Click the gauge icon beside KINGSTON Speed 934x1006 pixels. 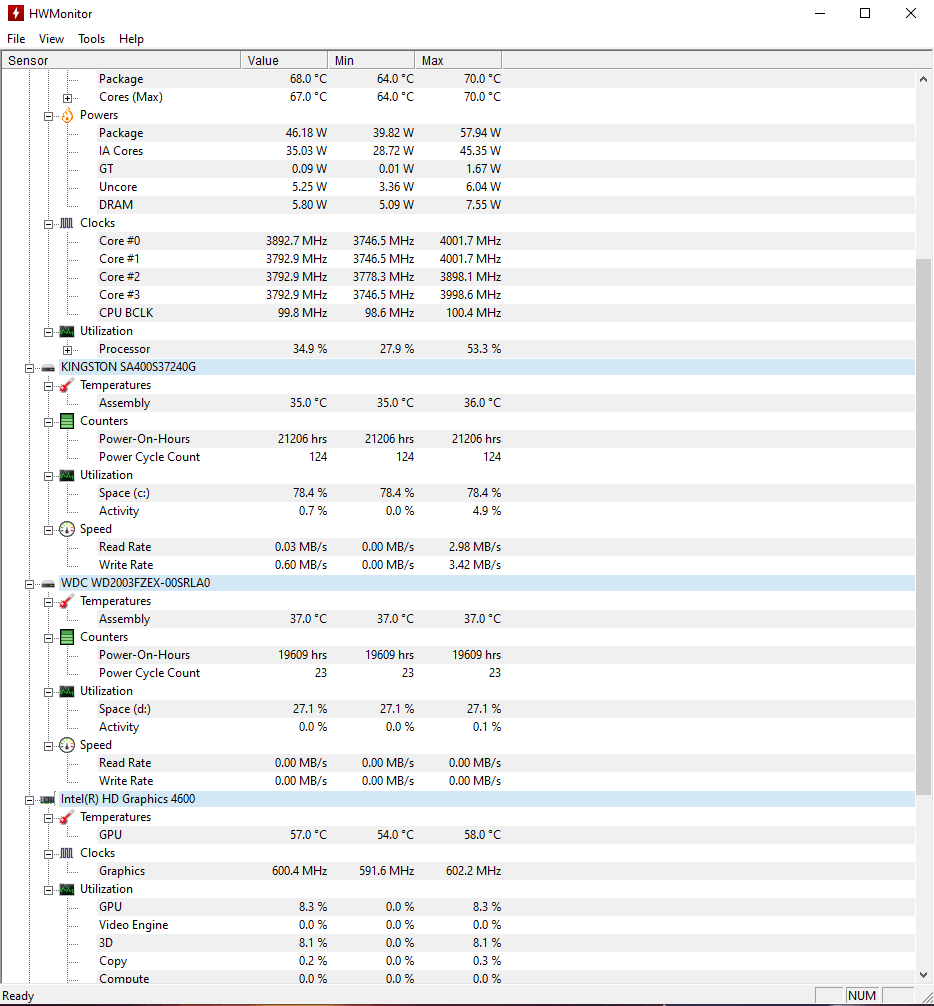tap(67, 529)
